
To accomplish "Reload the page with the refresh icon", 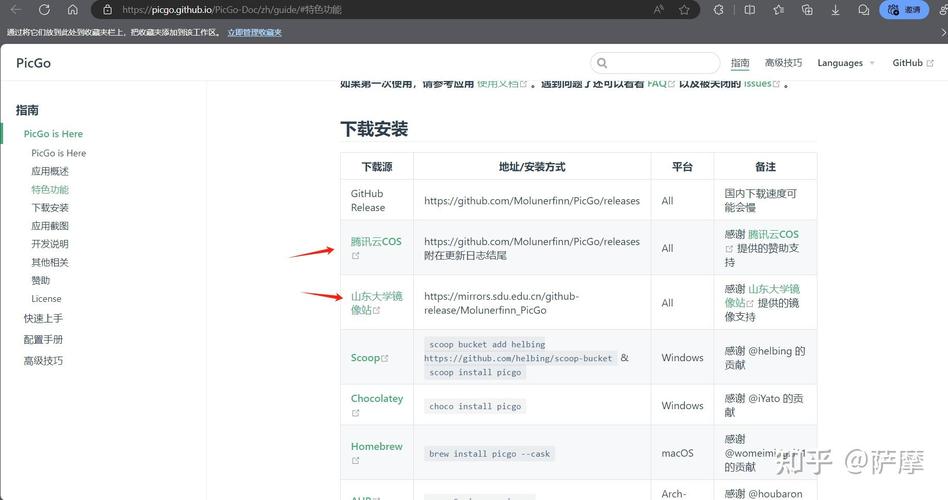I will coord(44,10).
